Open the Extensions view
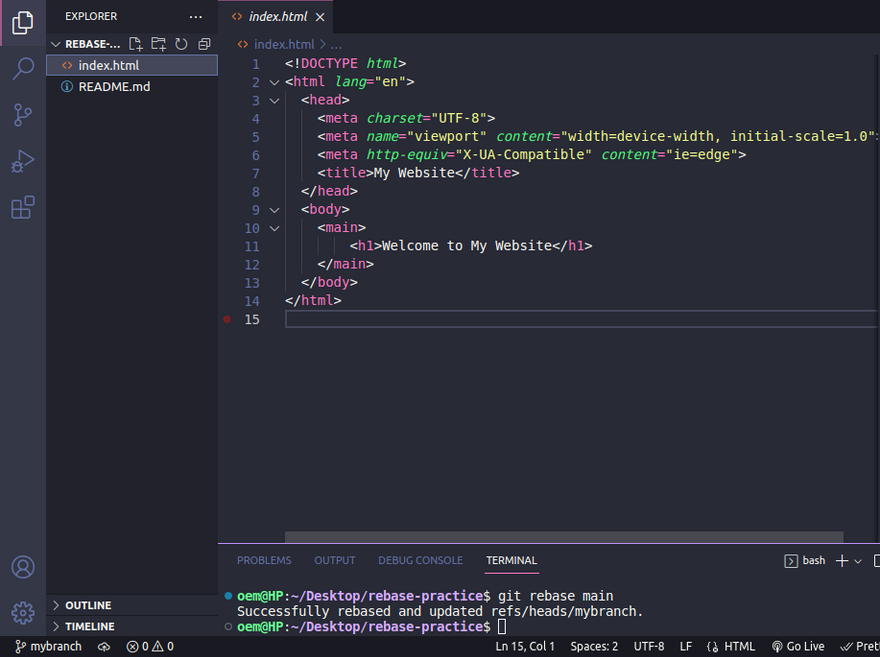 [x=22, y=207]
